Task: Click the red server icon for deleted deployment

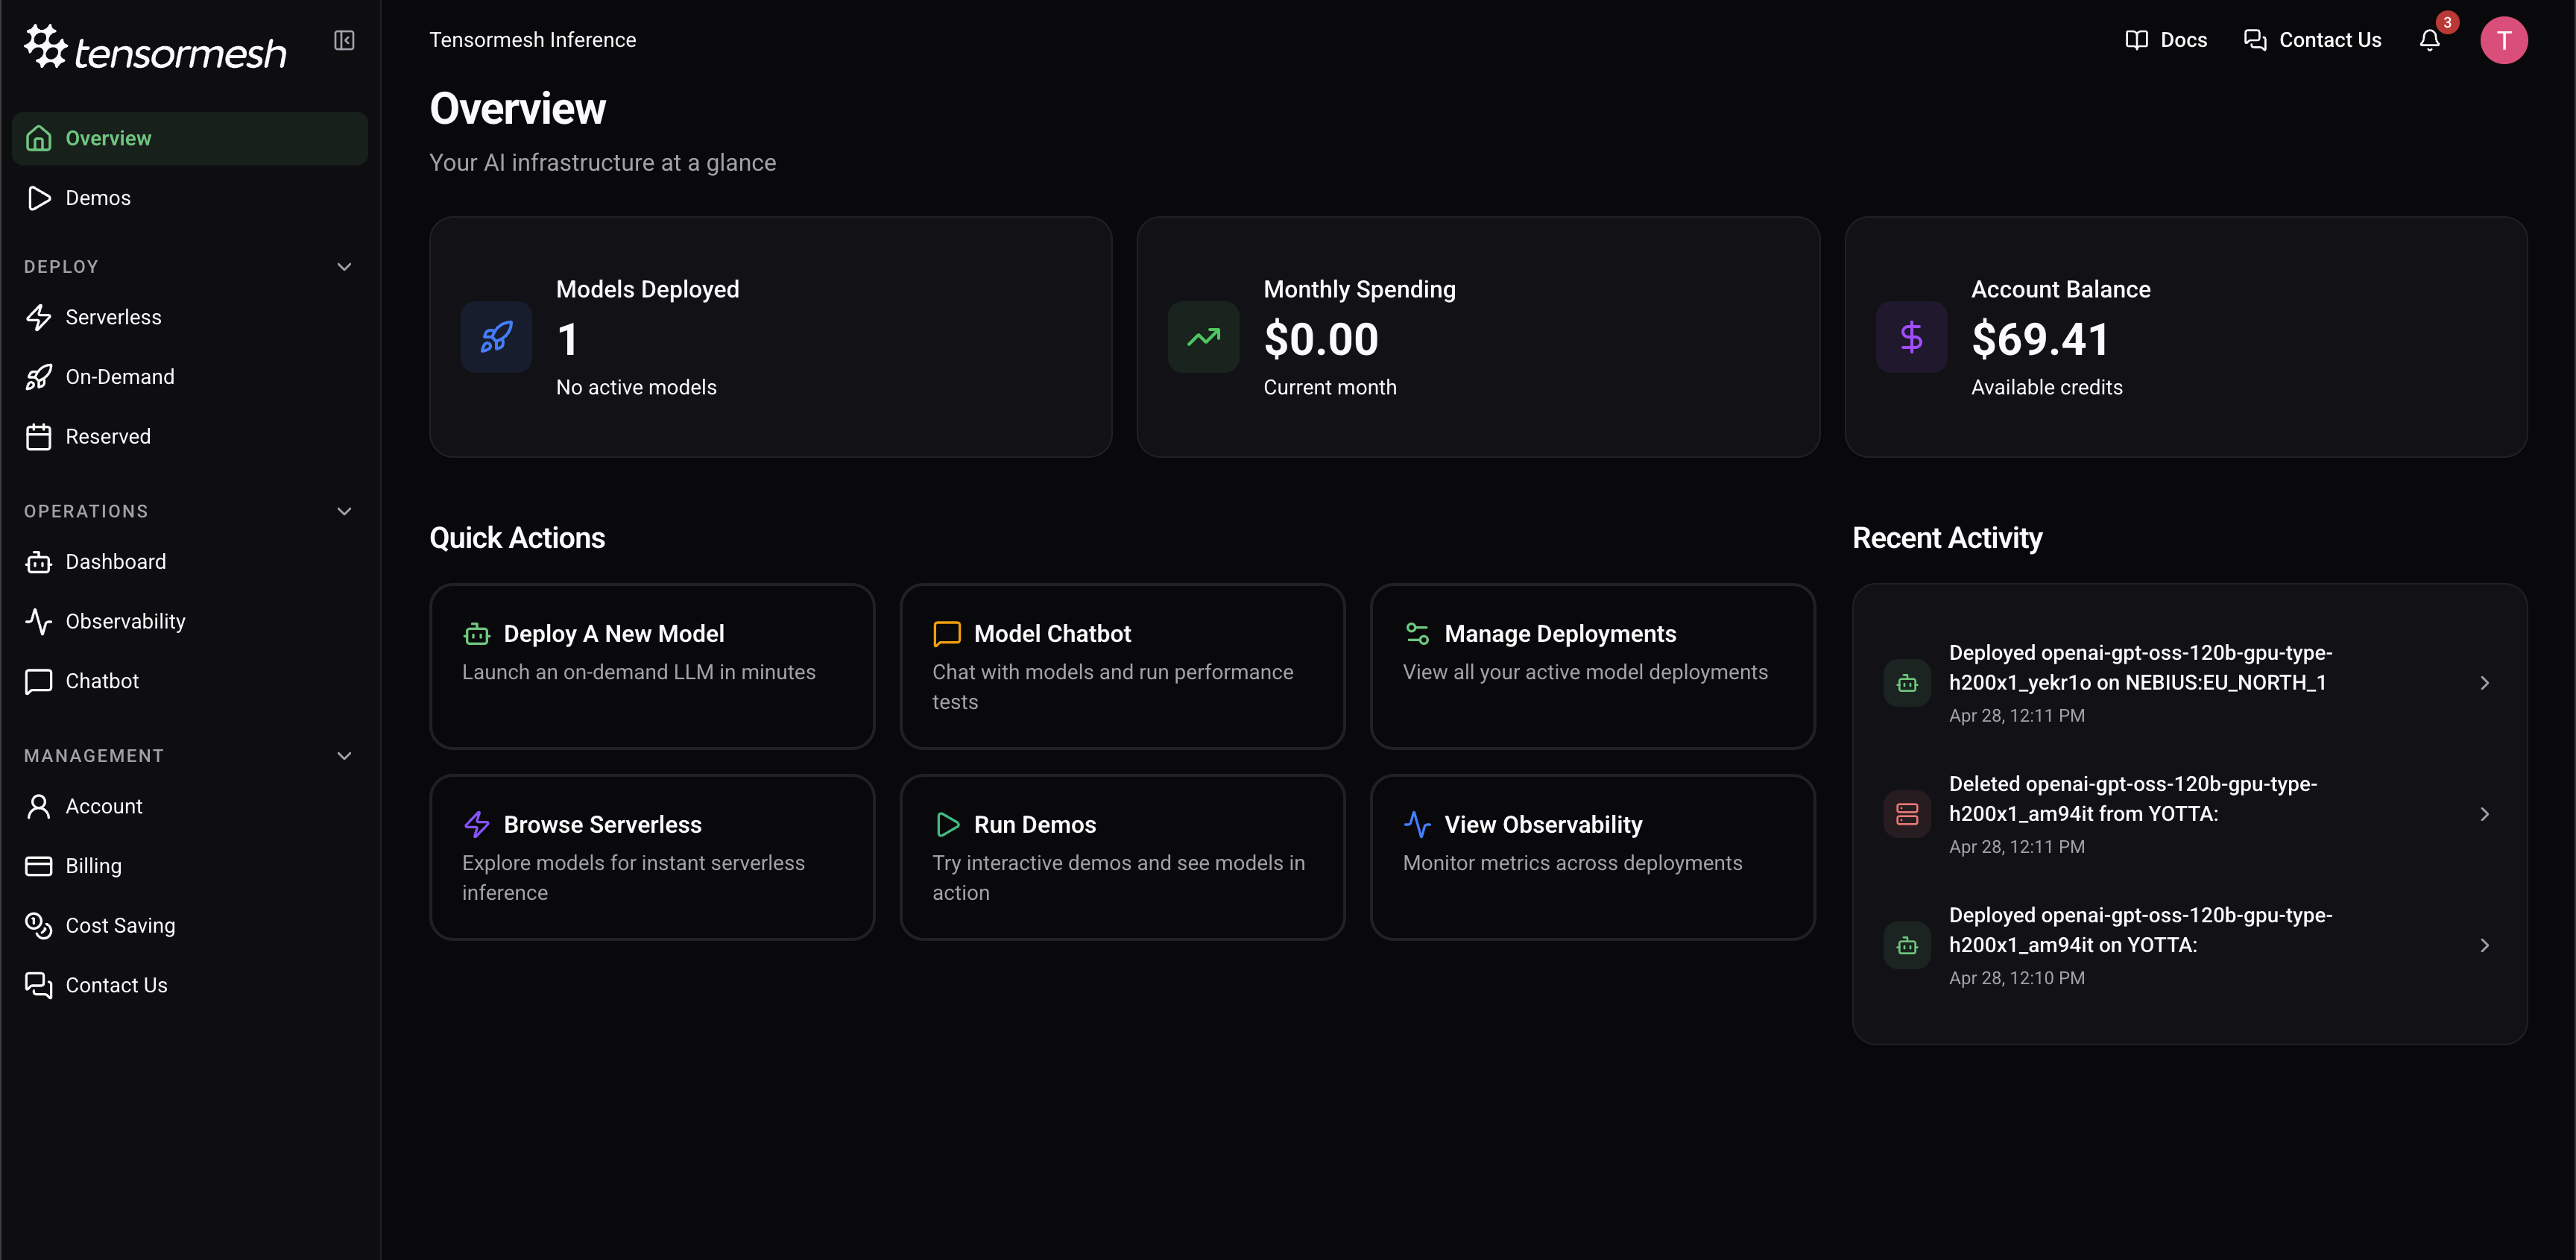Action: (x=1907, y=814)
